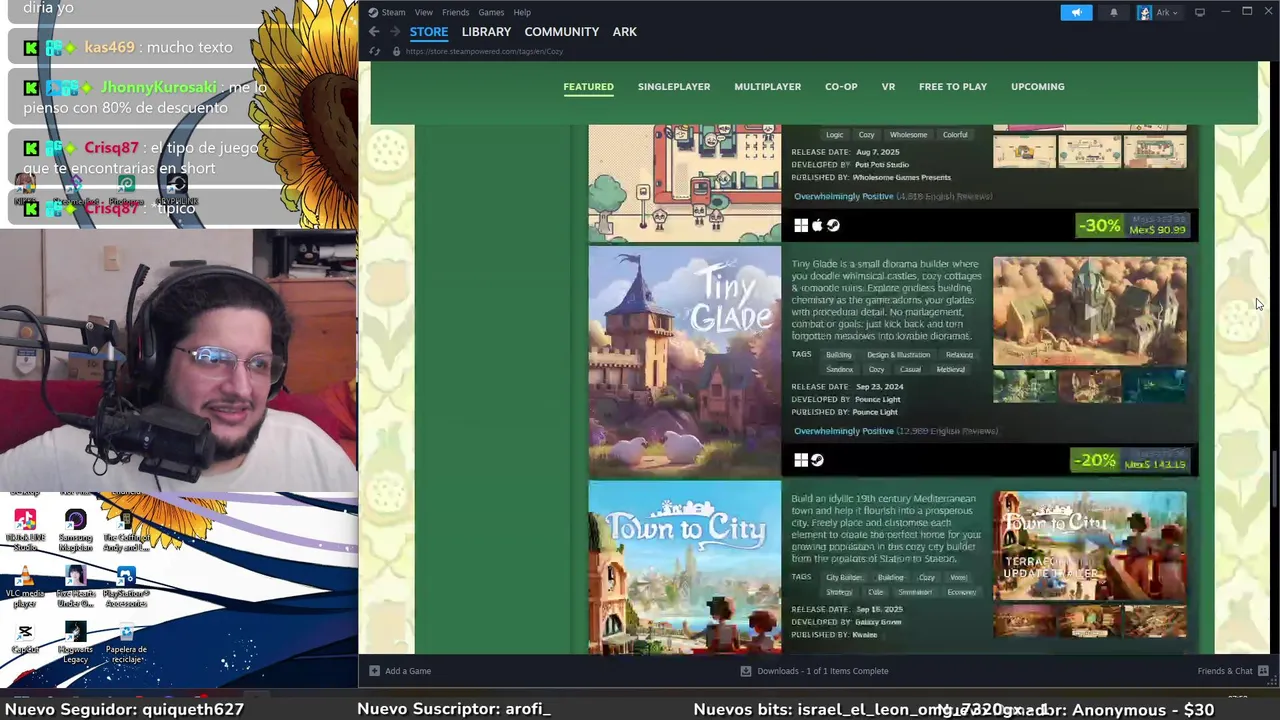Viewport: 1280px width, 720px height.
Task: Click the Building tag on Tiny Glade
Action: 838,355
